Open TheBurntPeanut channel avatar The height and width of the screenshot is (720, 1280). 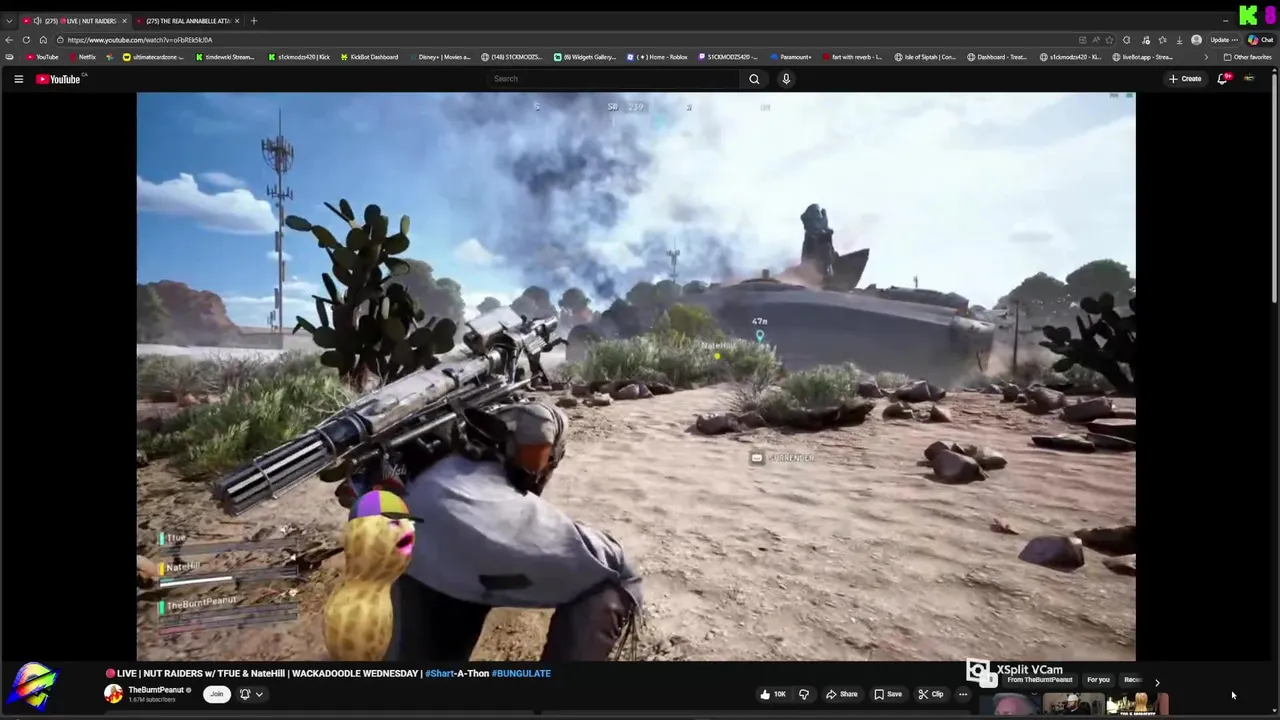[114, 694]
